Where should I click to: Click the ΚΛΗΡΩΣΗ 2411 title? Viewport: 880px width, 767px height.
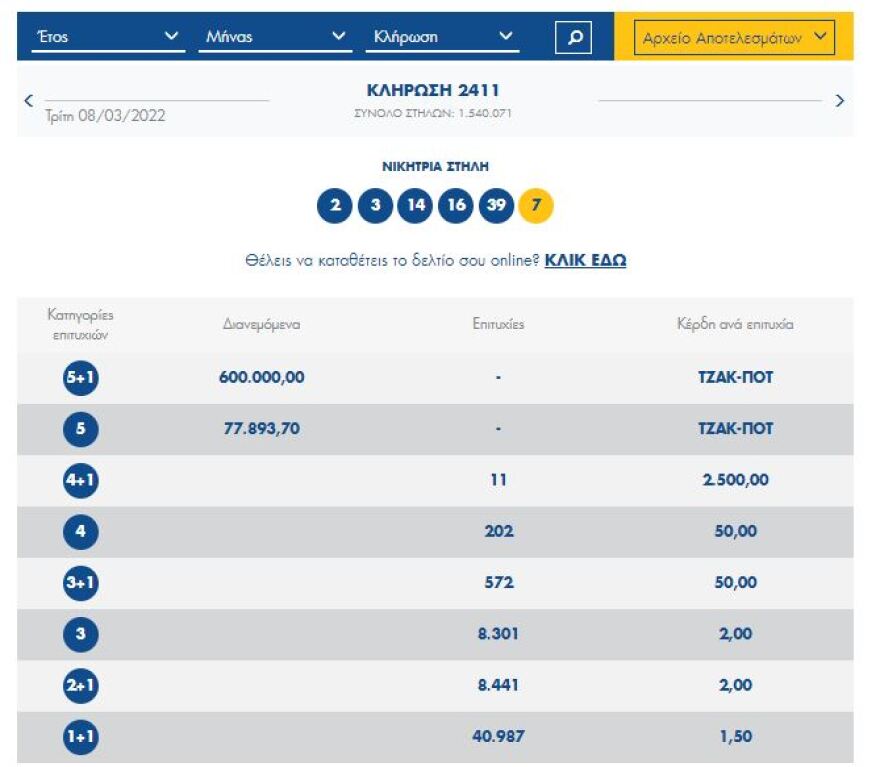(433, 91)
